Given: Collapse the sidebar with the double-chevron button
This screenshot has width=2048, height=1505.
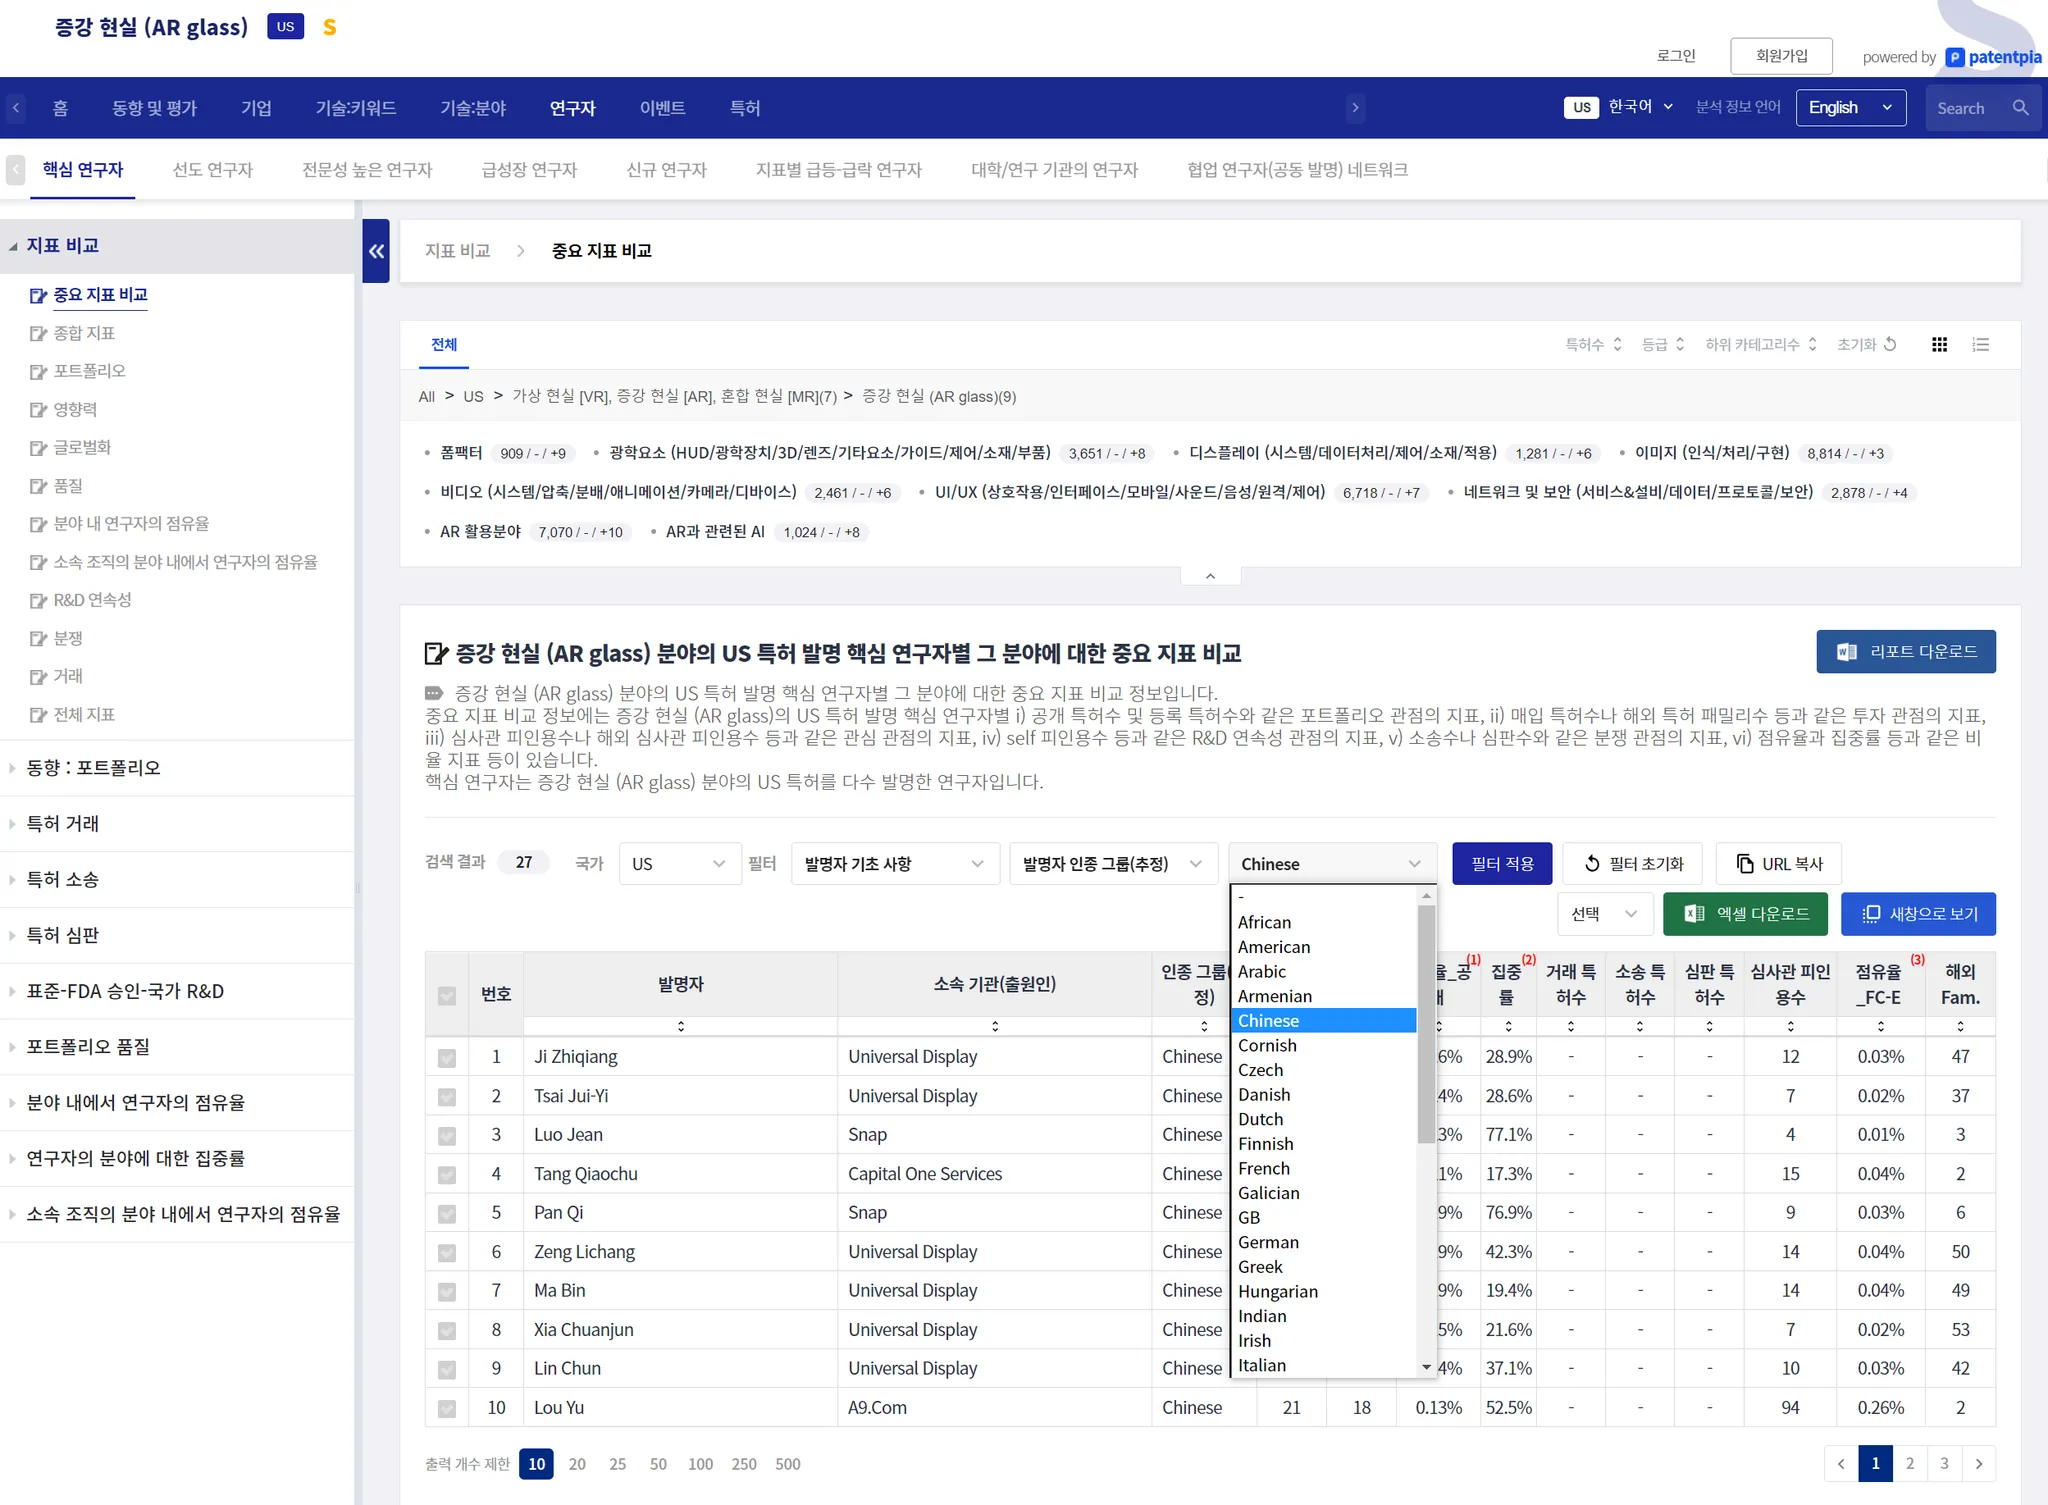Looking at the screenshot, I should pyautogui.click(x=376, y=251).
